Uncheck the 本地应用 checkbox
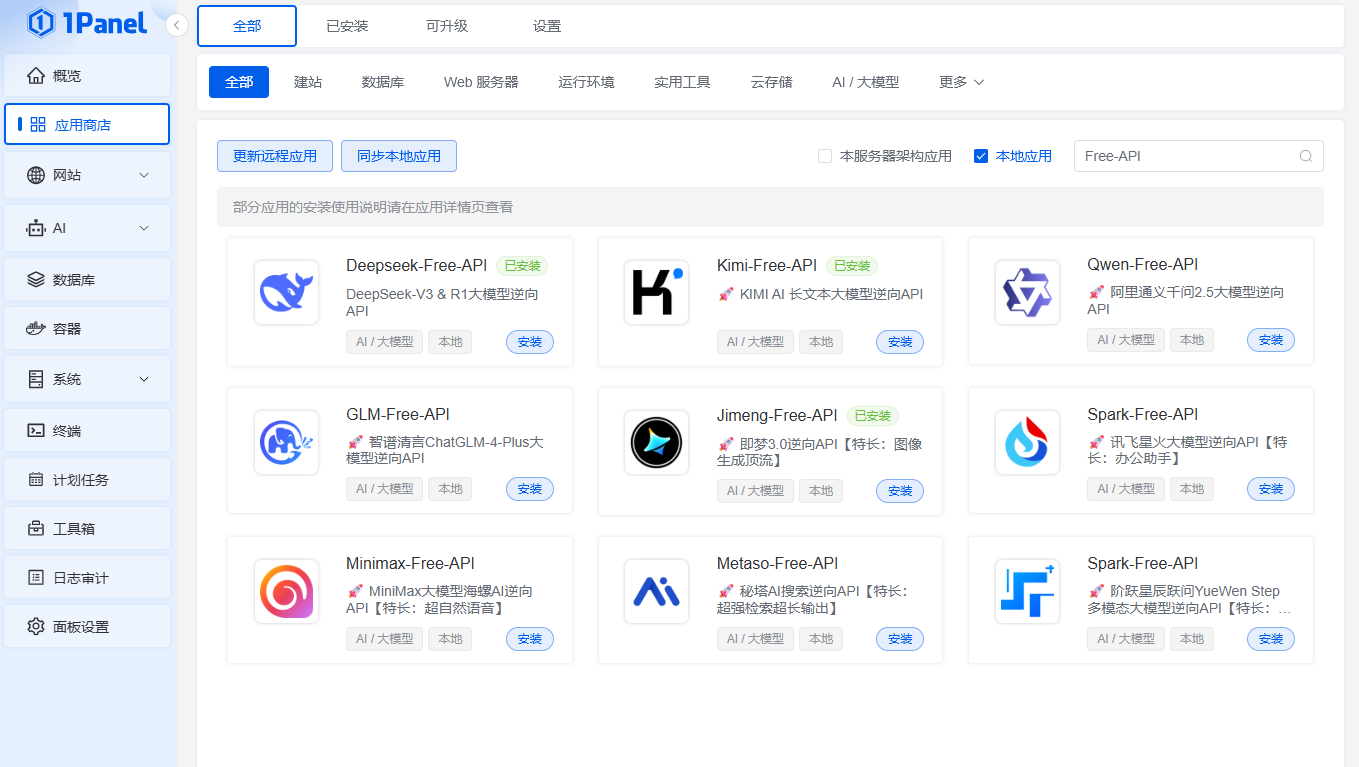The width and height of the screenshot is (1359, 767). pos(981,156)
